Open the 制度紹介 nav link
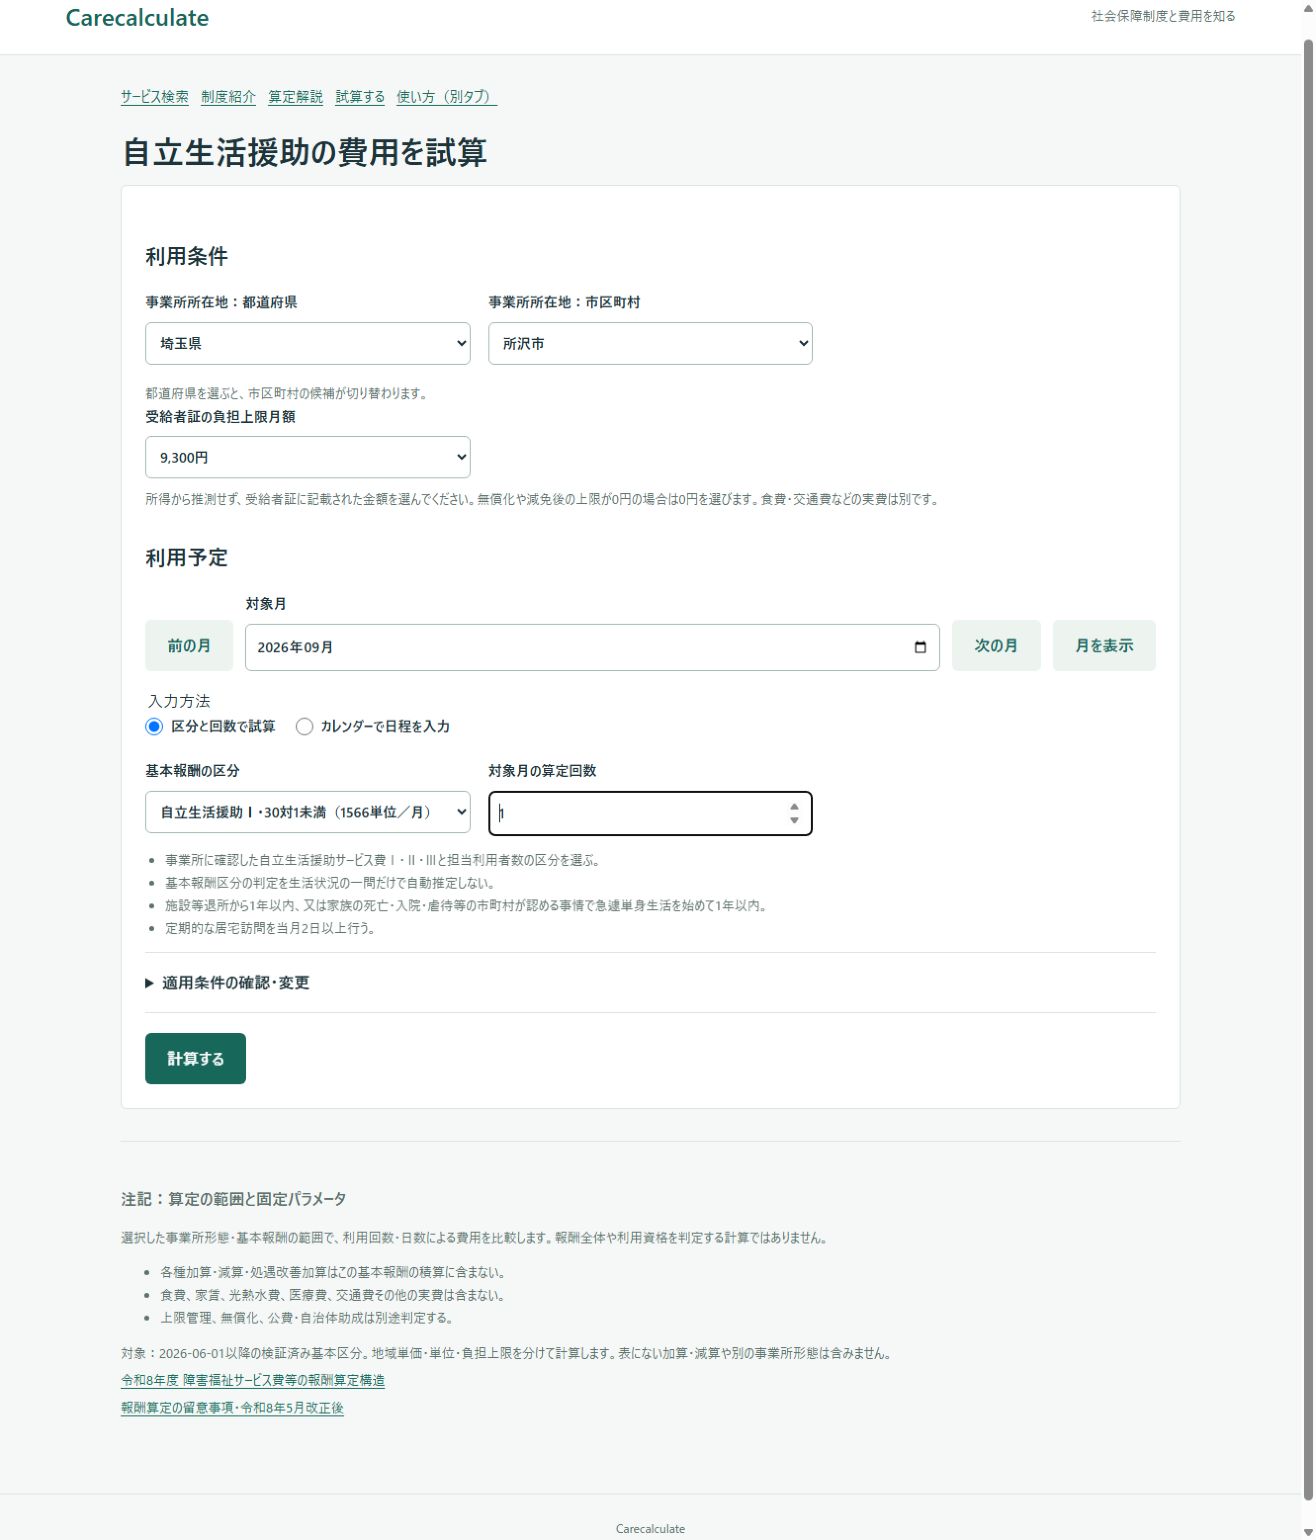Viewport: 1316px width, 1540px height. (228, 97)
